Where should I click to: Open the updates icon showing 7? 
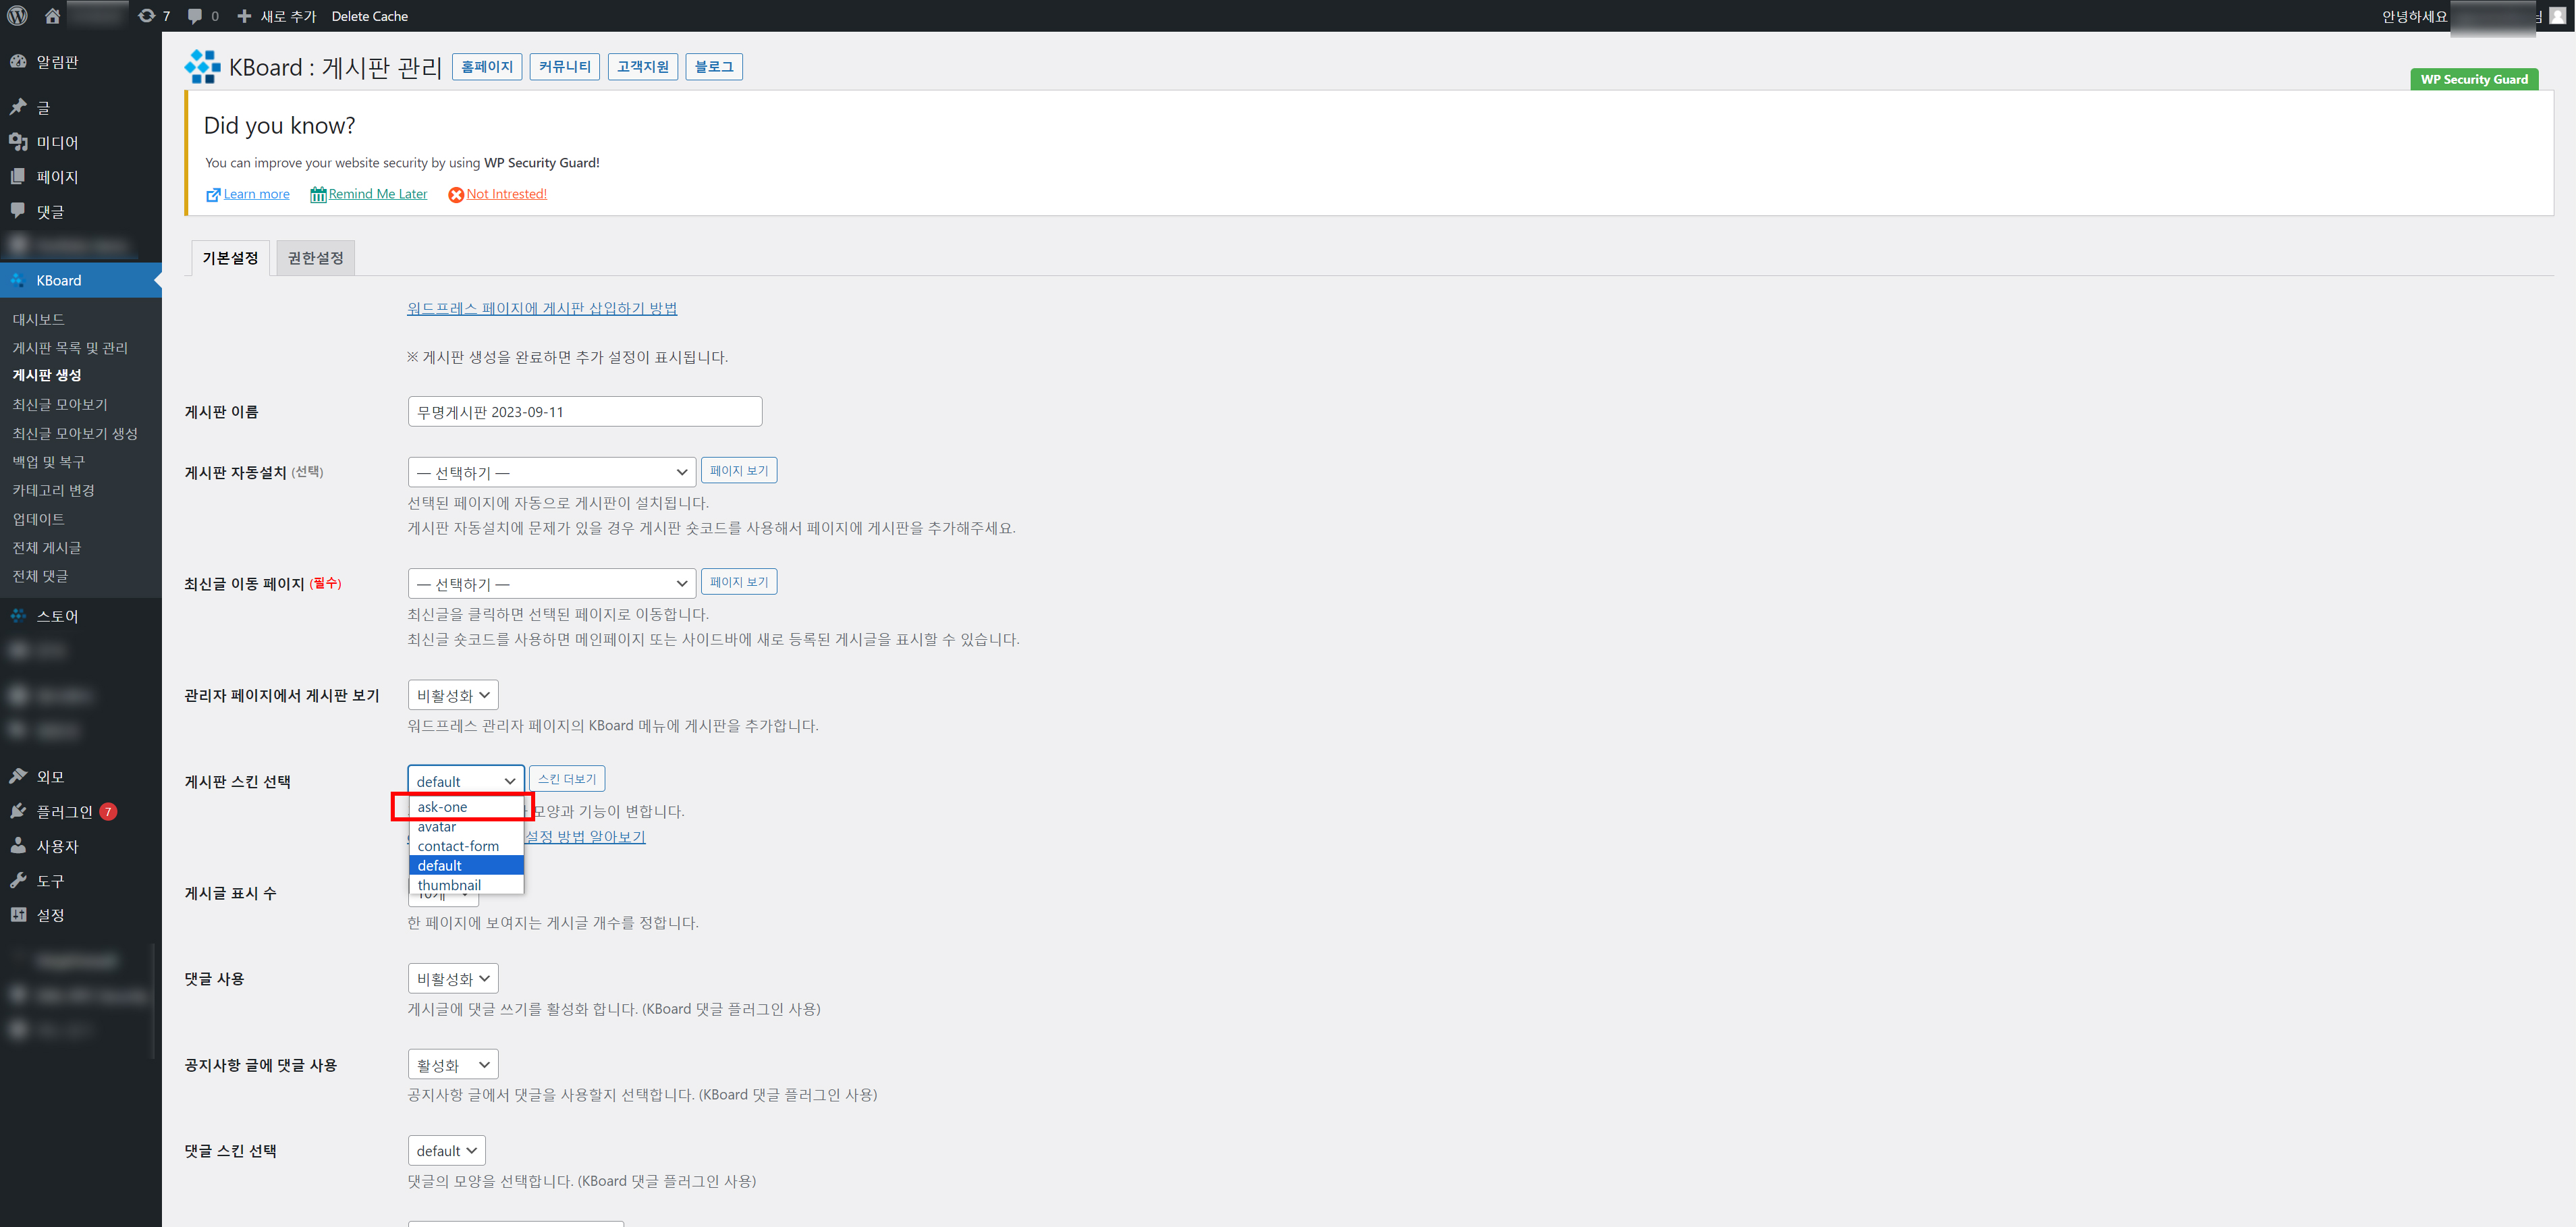(x=147, y=16)
